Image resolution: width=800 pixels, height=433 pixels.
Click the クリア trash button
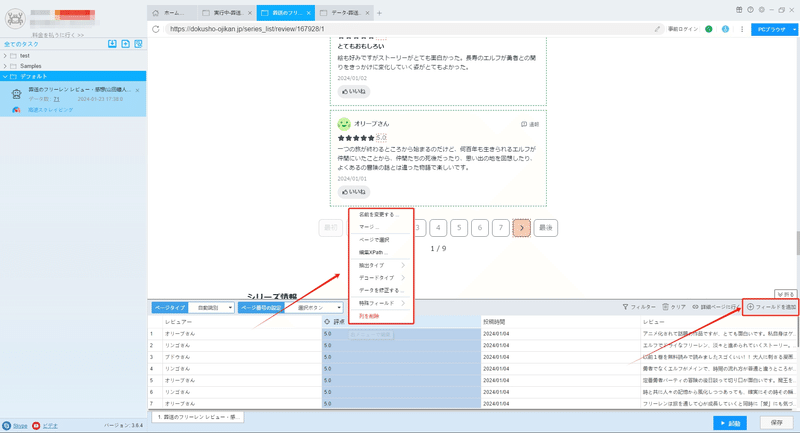[x=674, y=307]
